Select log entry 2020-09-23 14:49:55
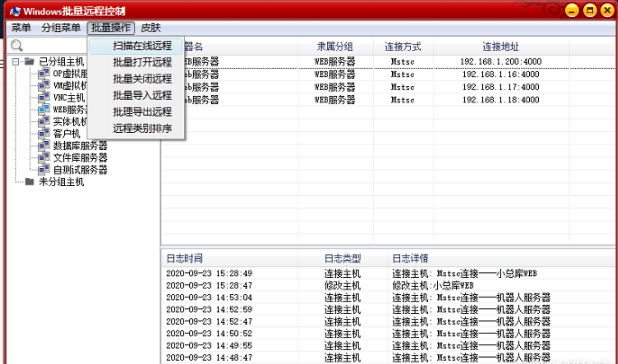618x364 pixels. pyautogui.click(x=209, y=345)
